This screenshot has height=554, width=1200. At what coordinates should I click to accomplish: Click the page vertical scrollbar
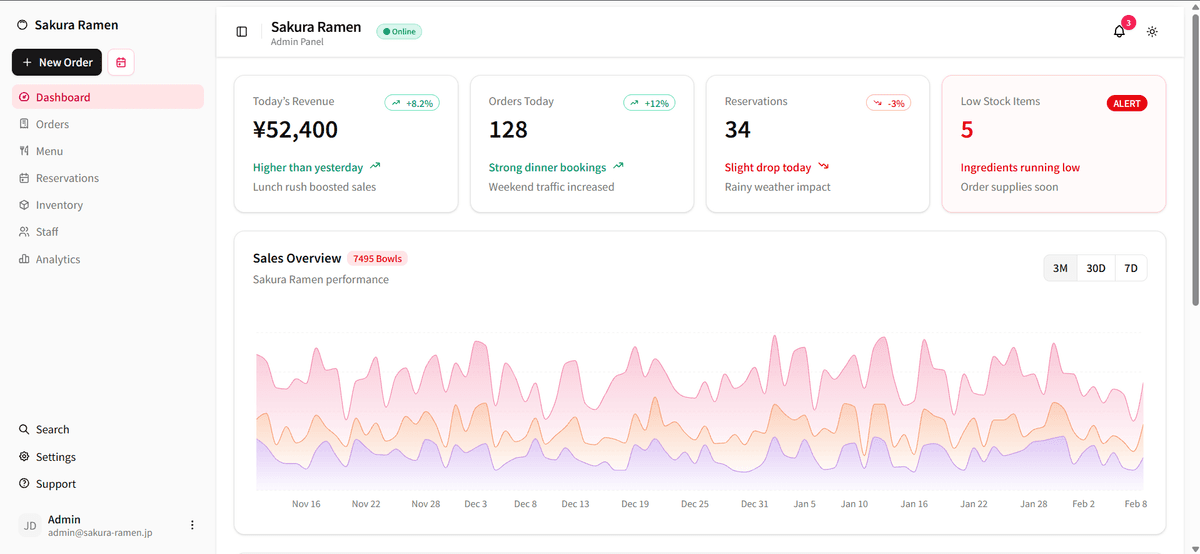pyautogui.click(x=1194, y=150)
